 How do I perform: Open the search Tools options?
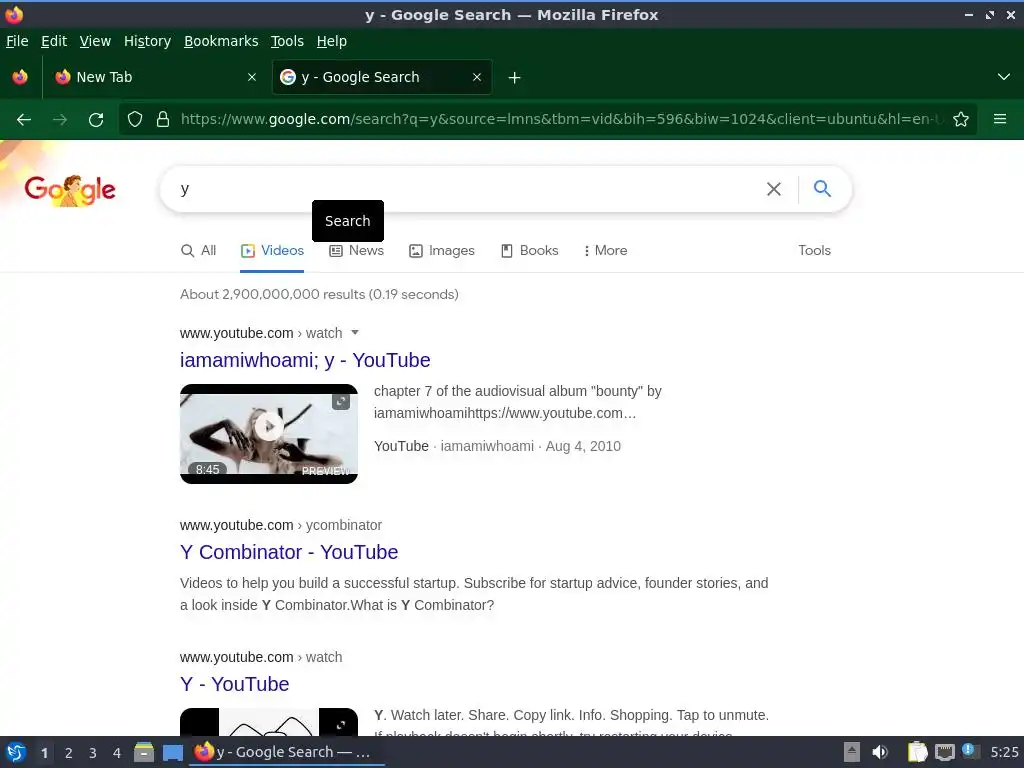814,251
